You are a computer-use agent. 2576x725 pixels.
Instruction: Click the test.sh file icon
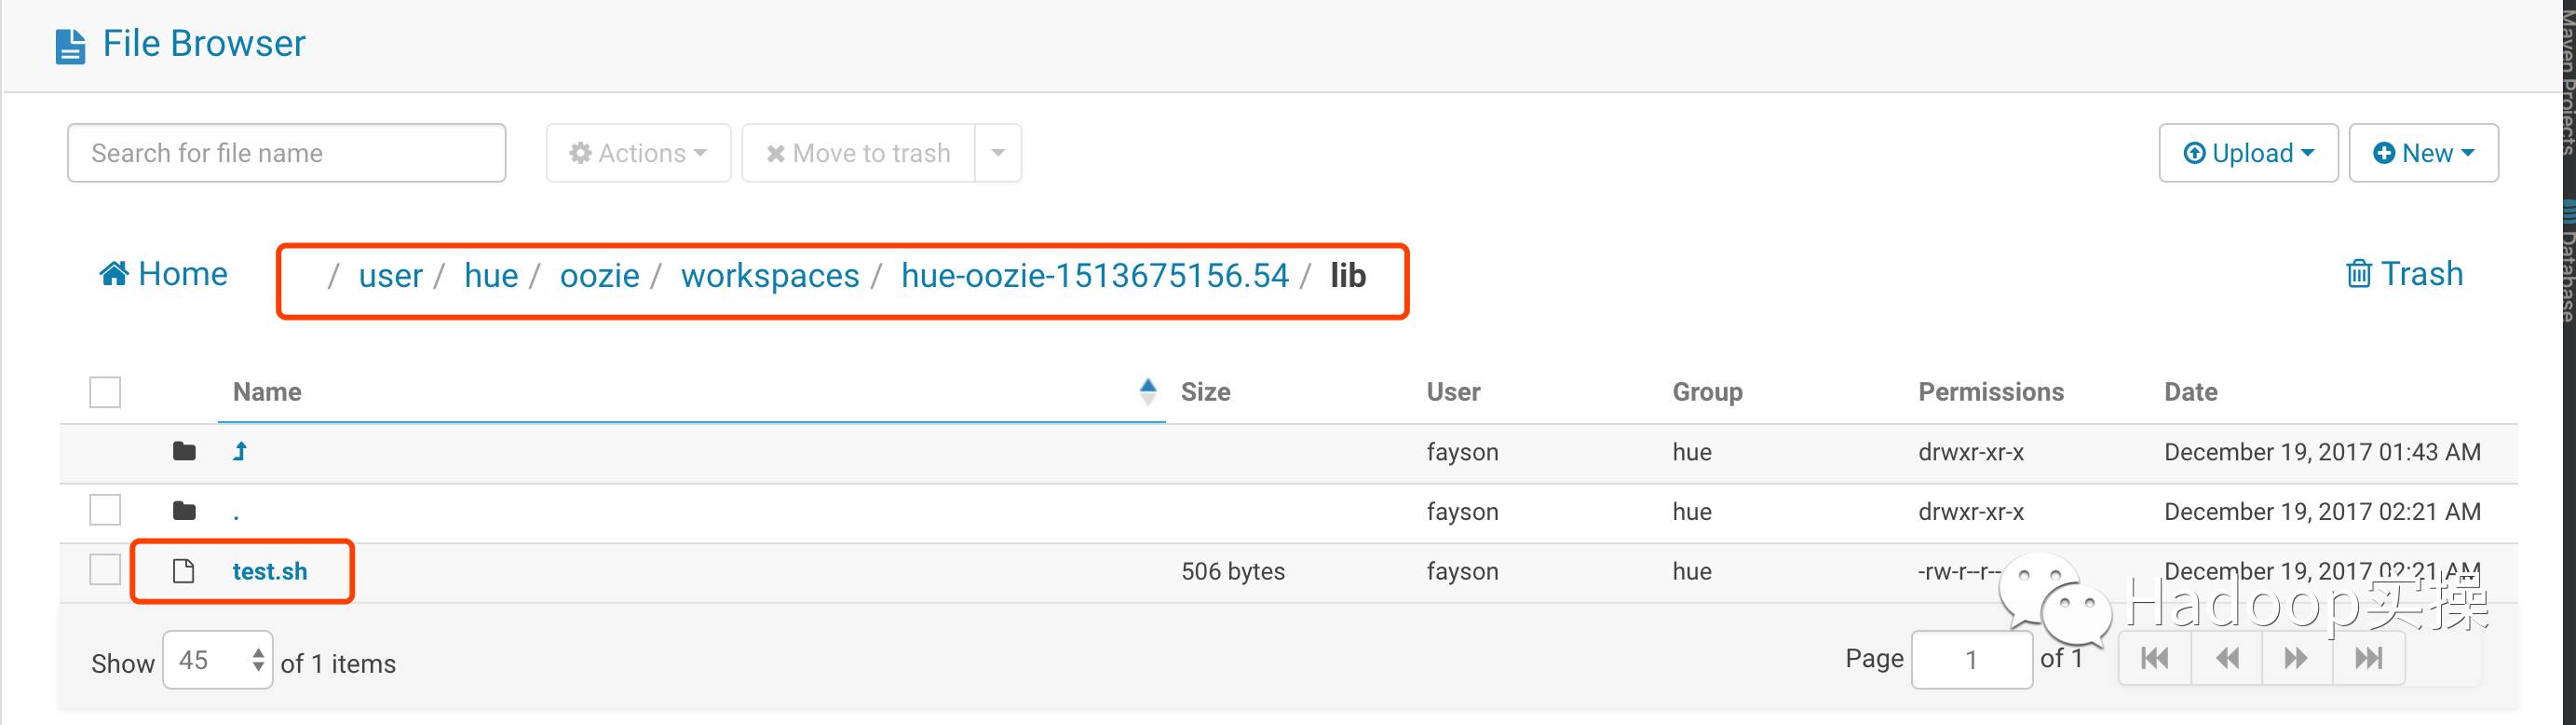point(183,571)
